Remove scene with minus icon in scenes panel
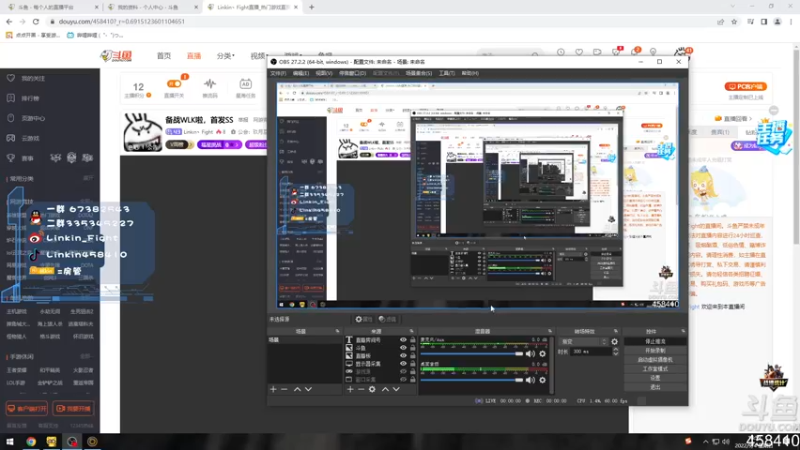Image resolution: width=800 pixels, height=450 pixels. [284, 389]
